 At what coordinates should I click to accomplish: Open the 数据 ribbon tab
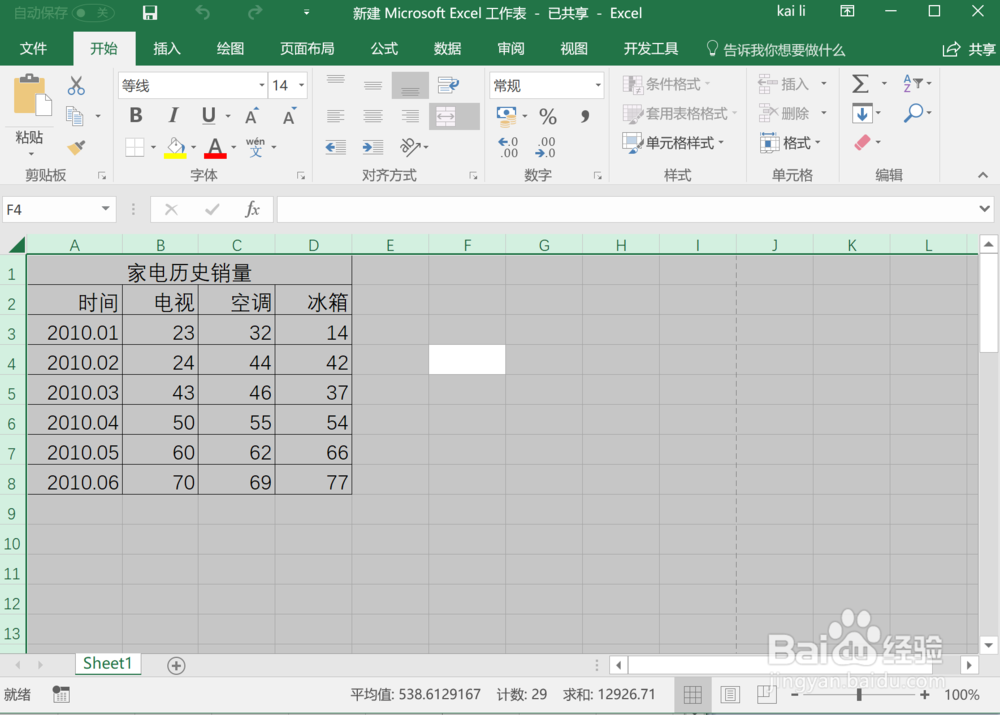[447, 48]
